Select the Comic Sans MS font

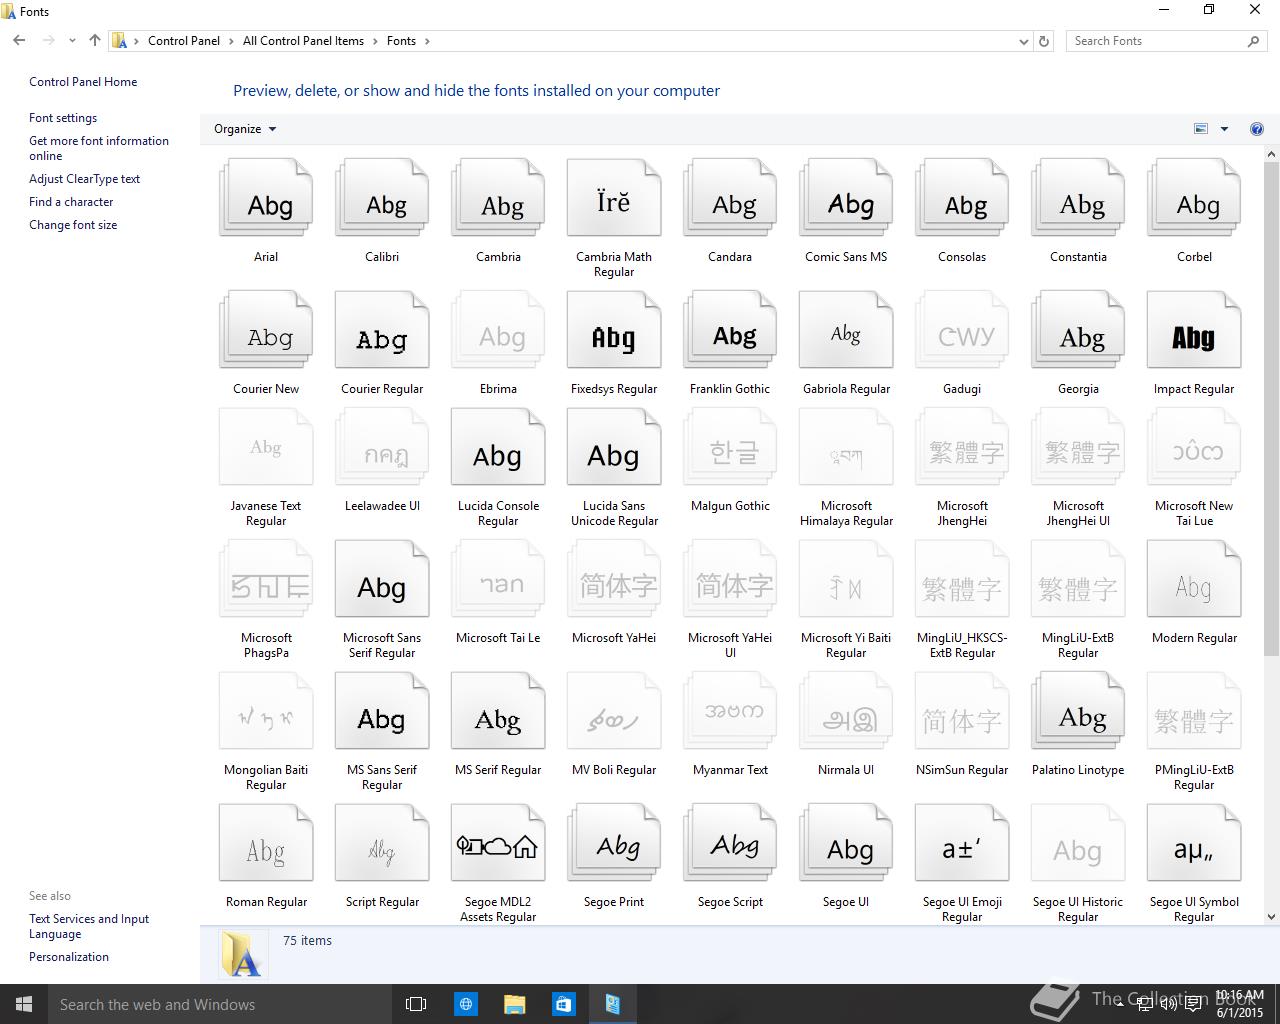pyautogui.click(x=846, y=198)
